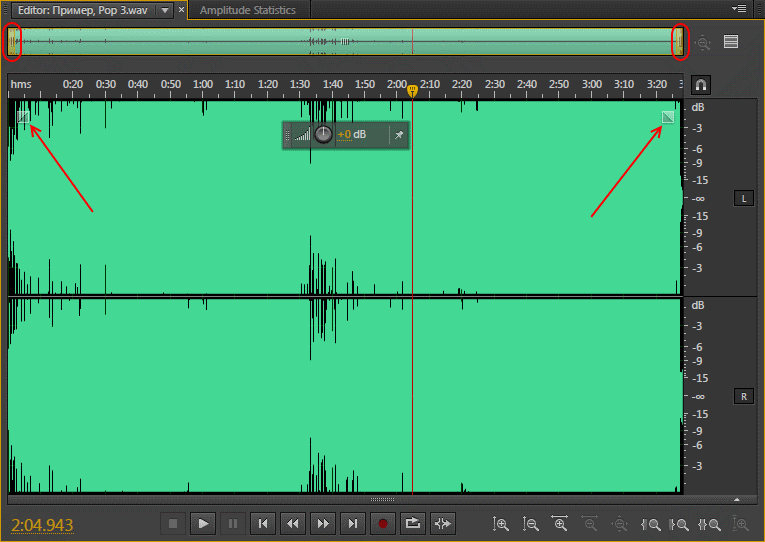Toggle Loop Playback button

[413, 523]
